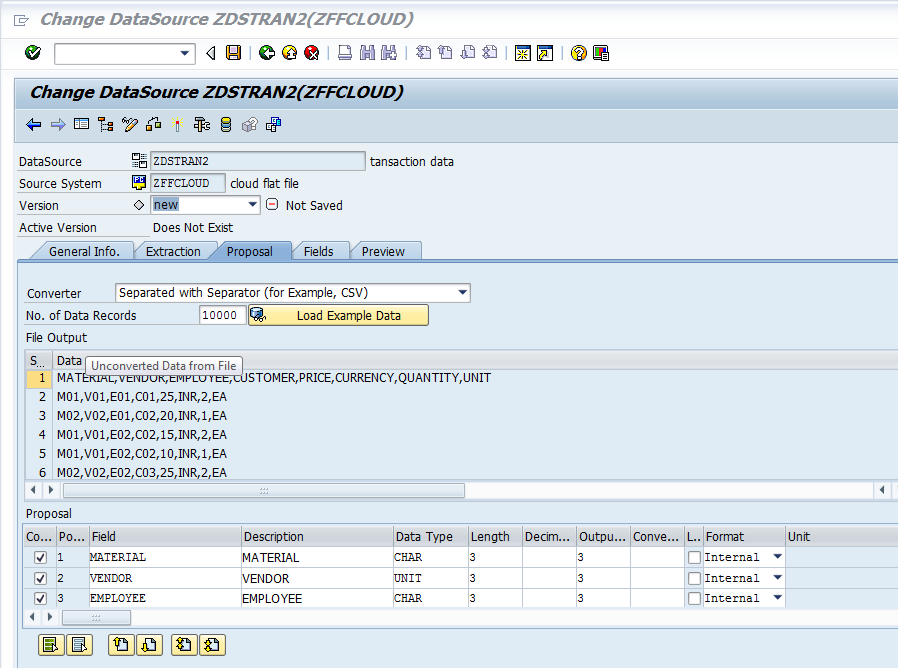
Task: Save the DataSource using the Save icon
Action: click(x=233, y=52)
